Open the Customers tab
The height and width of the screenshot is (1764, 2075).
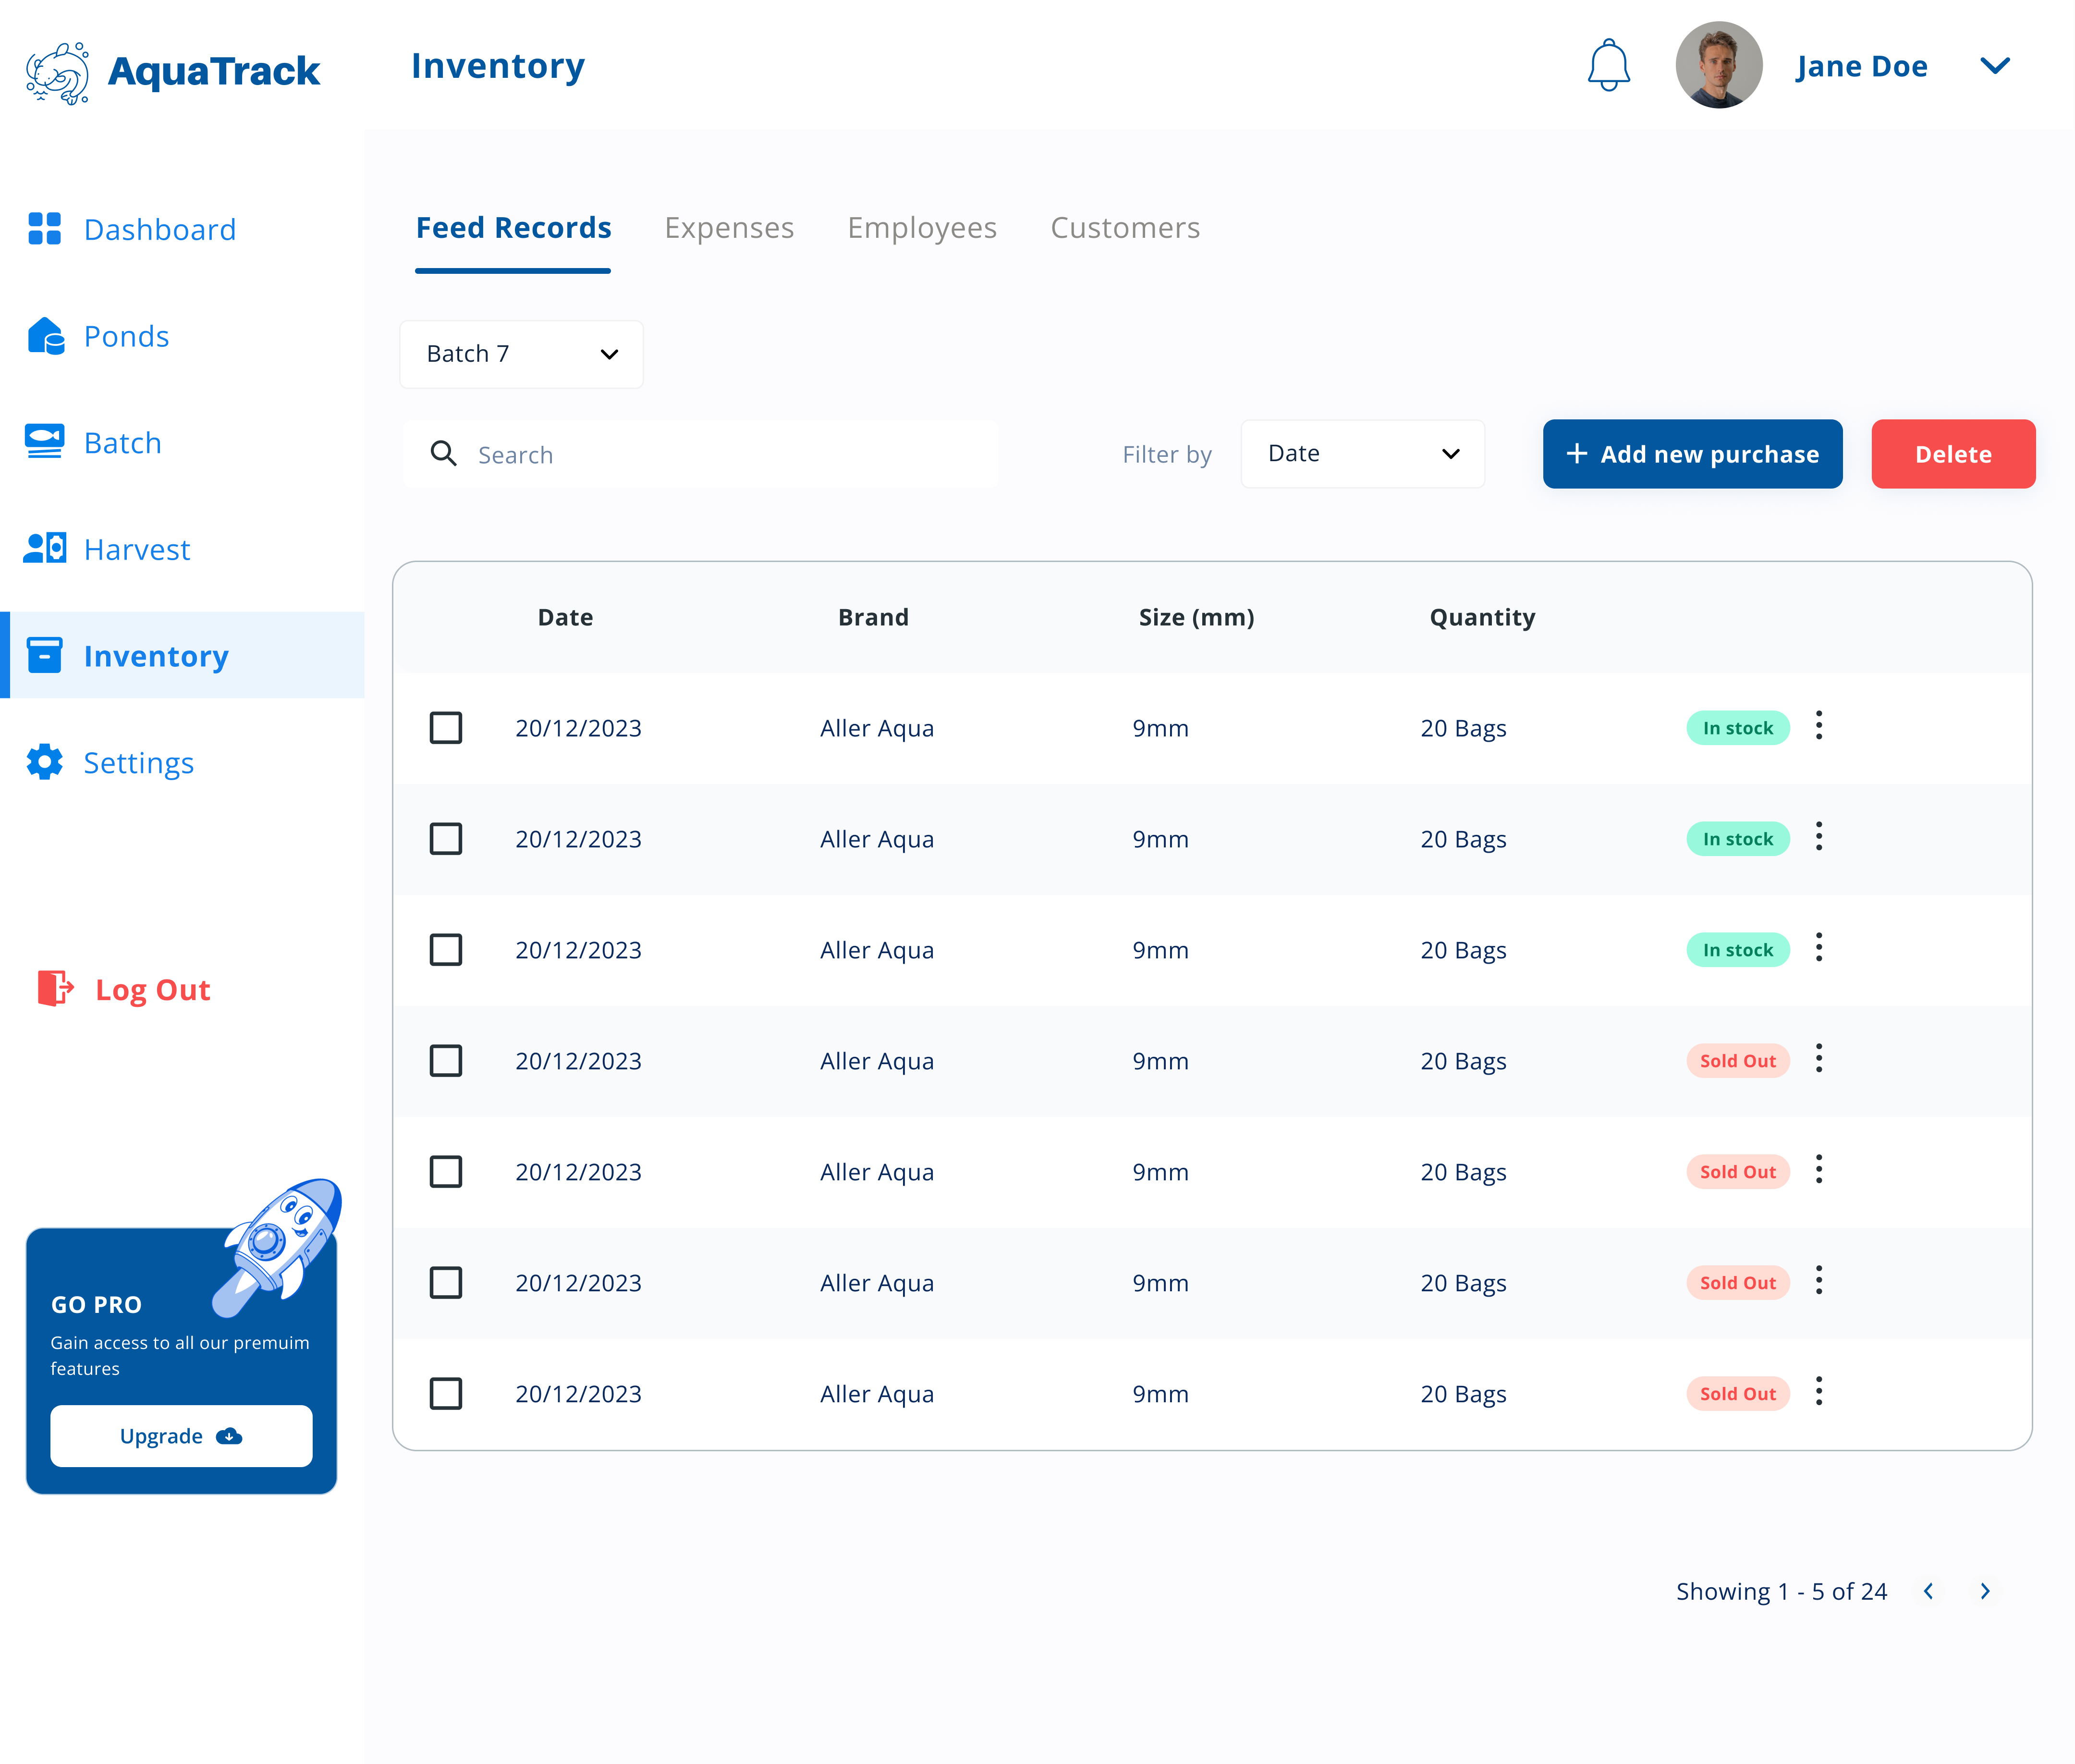(x=1125, y=228)
